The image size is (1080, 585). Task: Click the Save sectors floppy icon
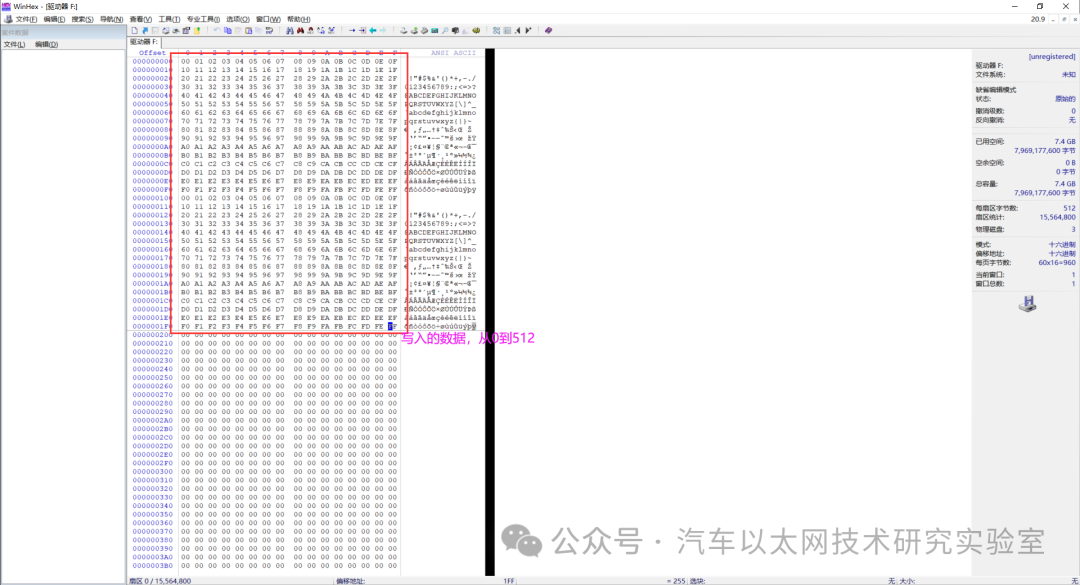click(155, 30)
